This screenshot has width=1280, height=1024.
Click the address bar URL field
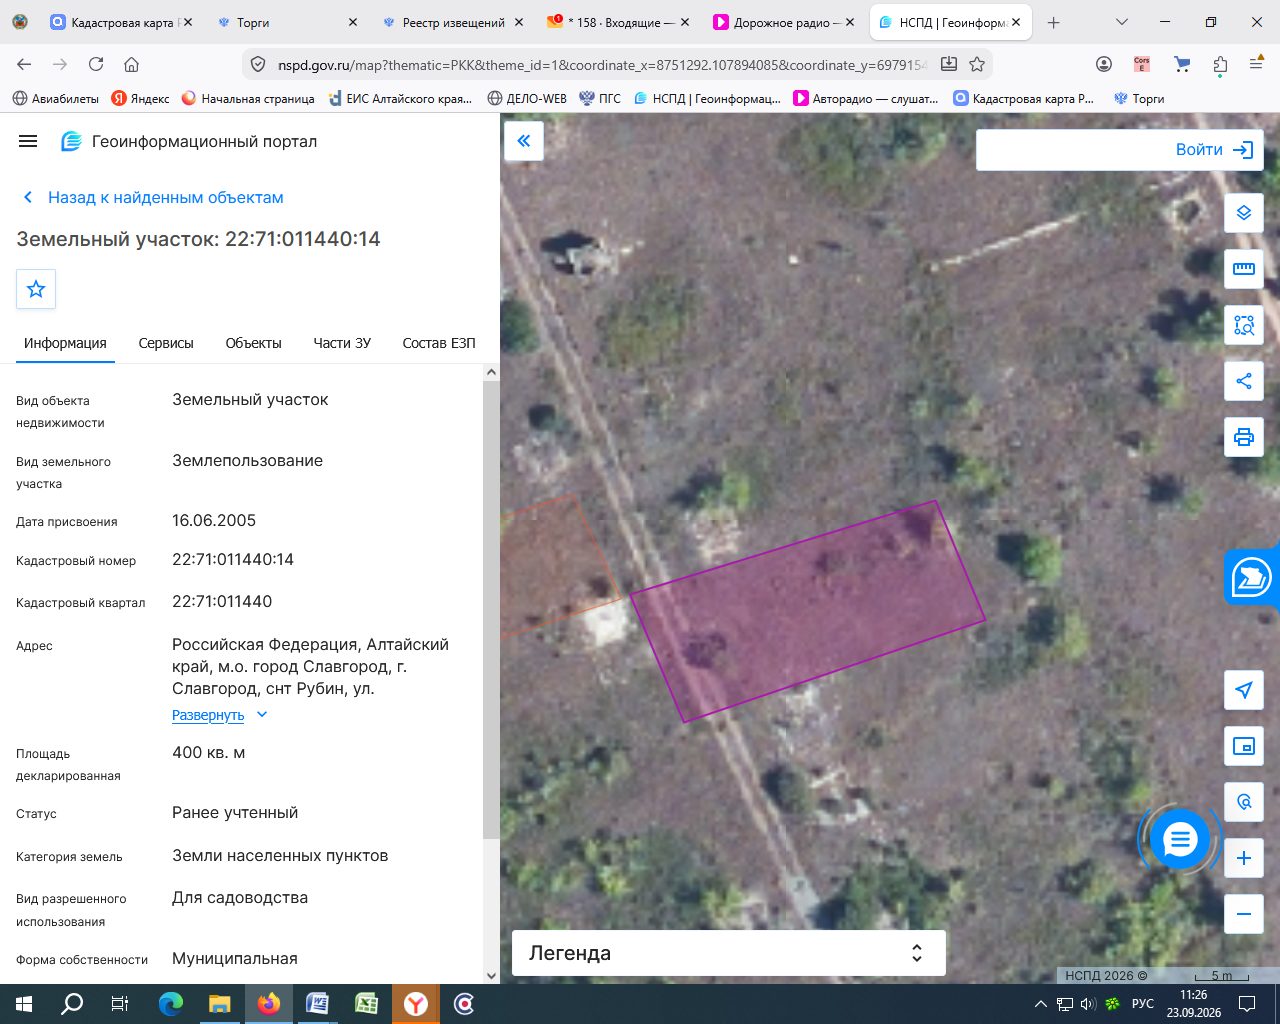coord(602,64)
